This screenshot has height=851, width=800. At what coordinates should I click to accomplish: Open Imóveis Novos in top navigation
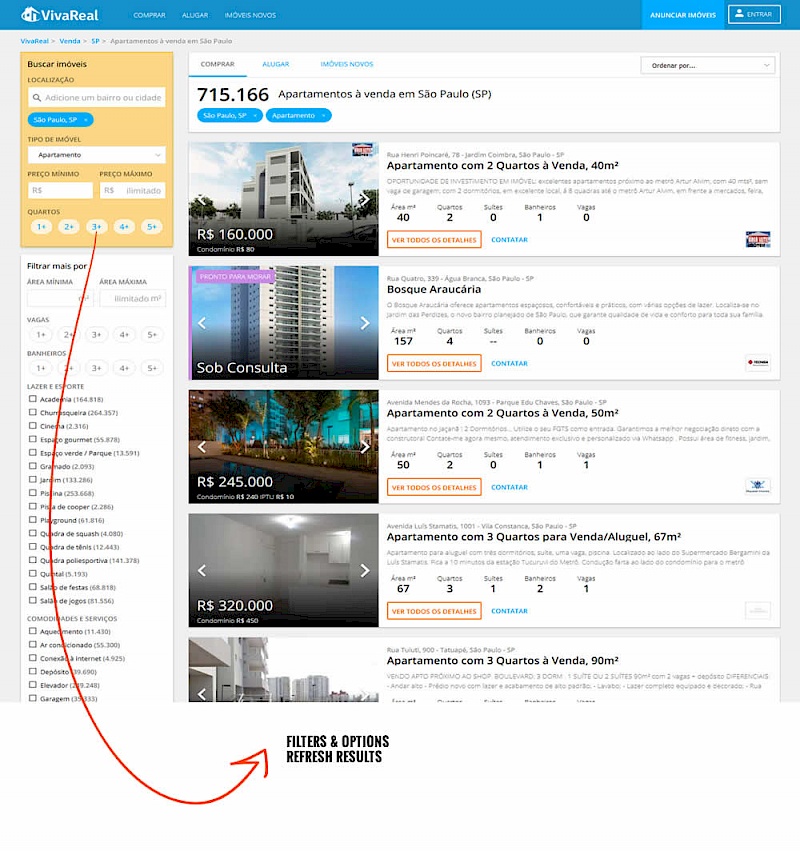pyautogui.click(x=250, y=15)
